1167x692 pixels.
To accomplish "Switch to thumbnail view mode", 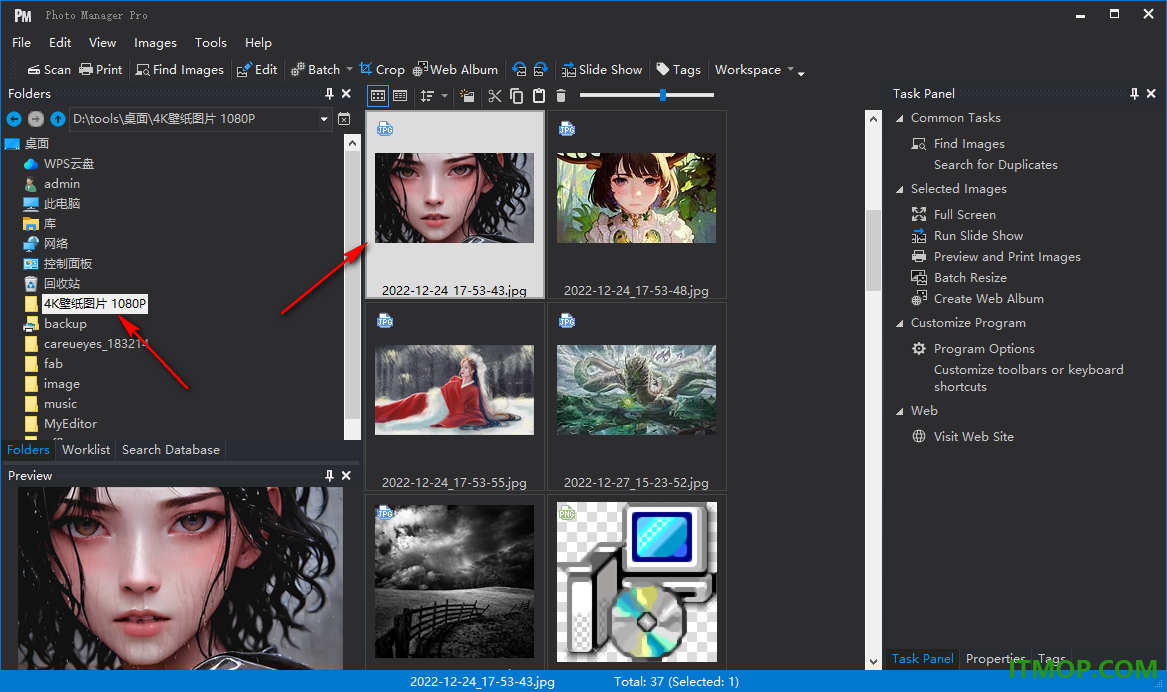I will 378,95.
